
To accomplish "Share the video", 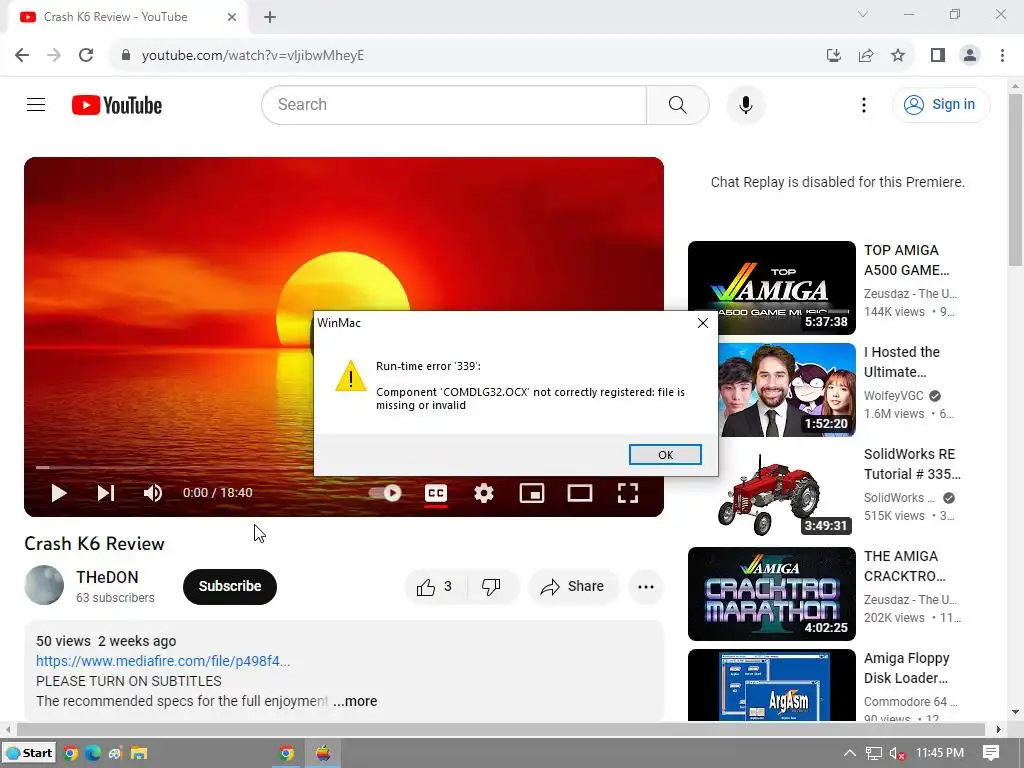I will (x=573, y=586).
